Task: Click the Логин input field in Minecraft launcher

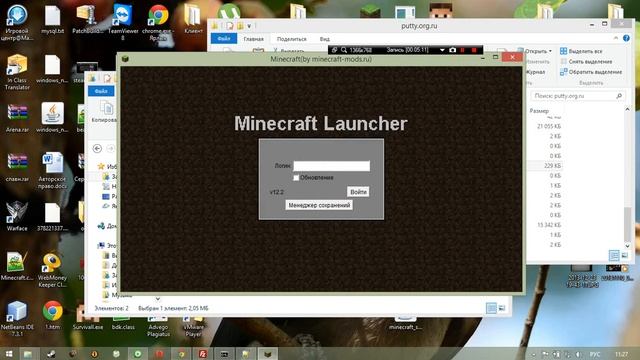Action: click(x=331, y=166)
